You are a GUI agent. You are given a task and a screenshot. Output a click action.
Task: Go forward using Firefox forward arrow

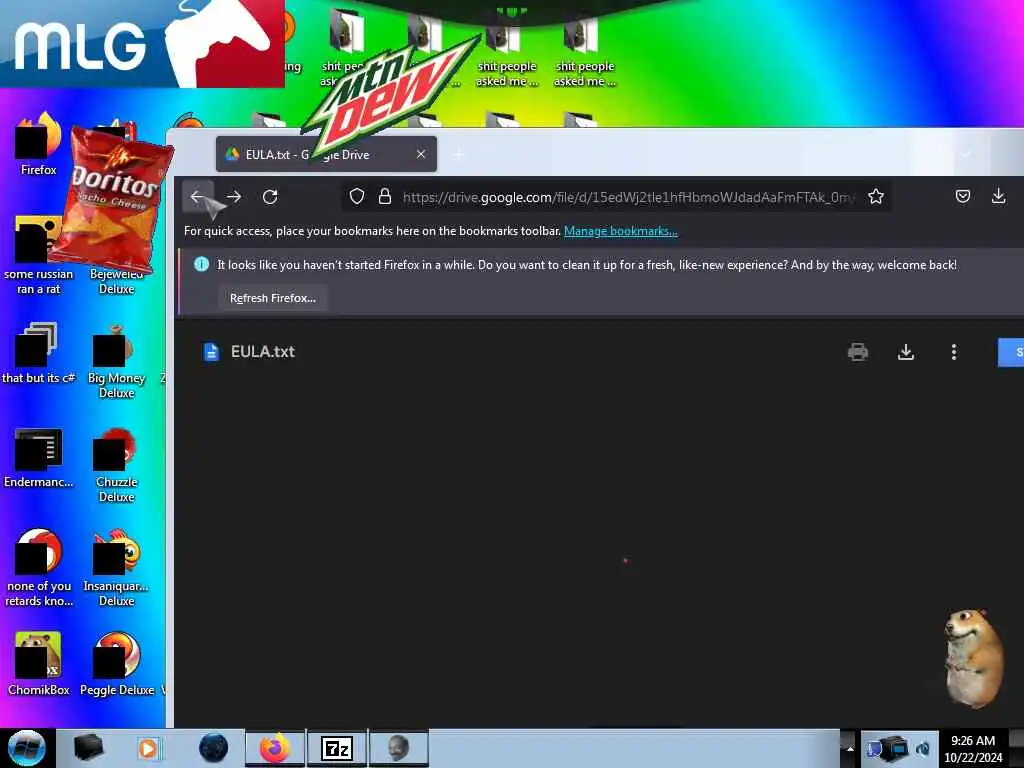pyautogui.click(x=234, y=197)
